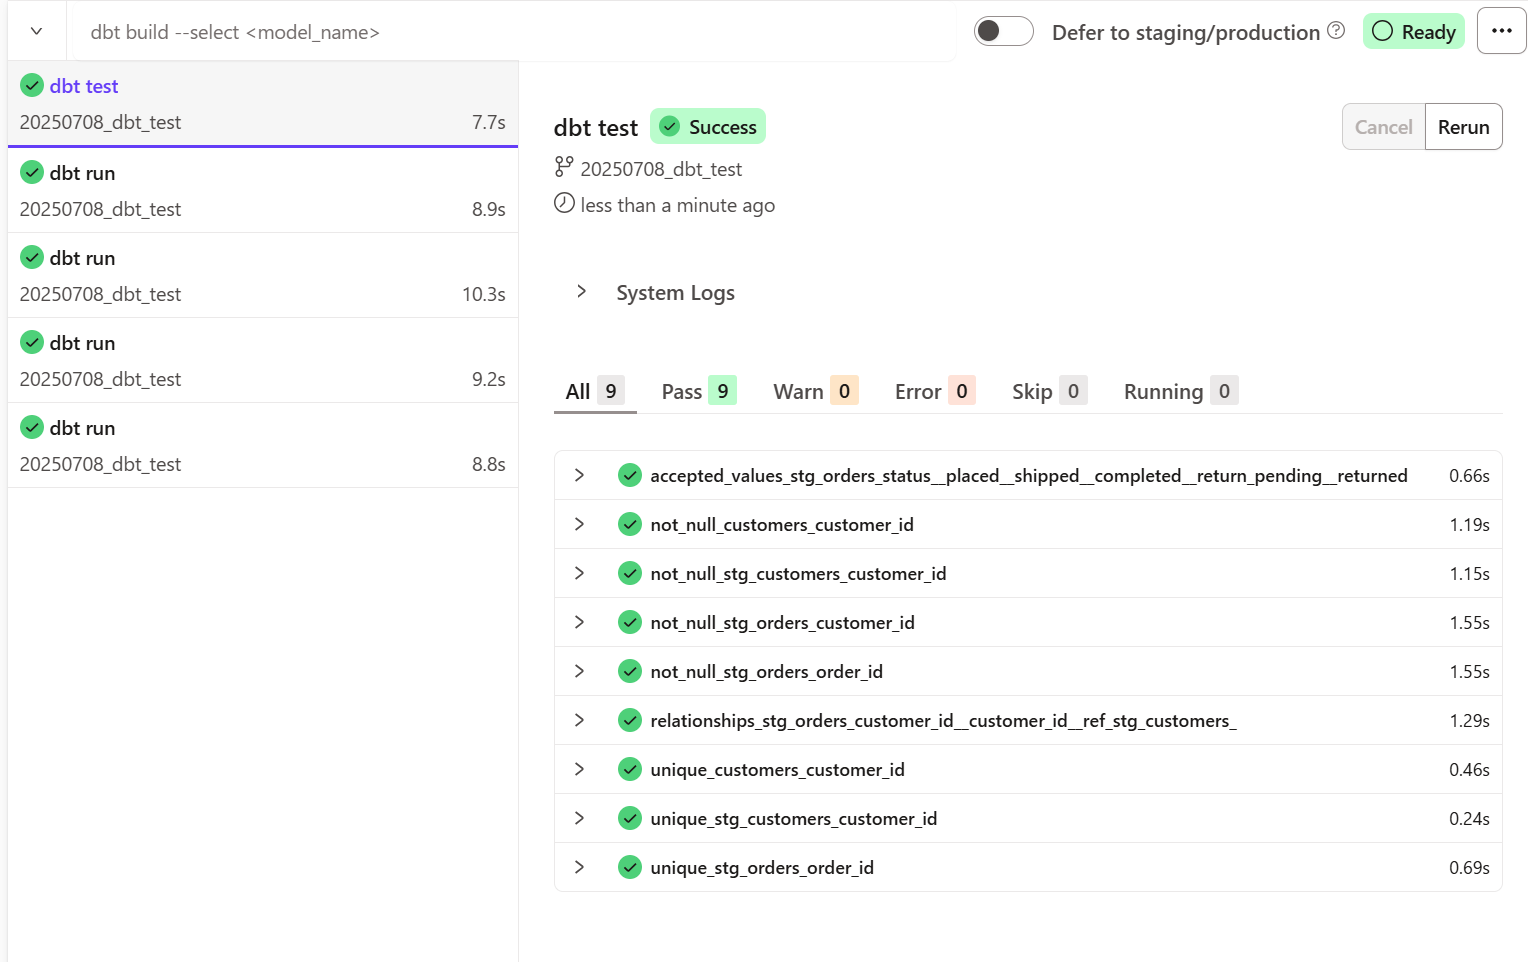Click the help icon next to Defer to staging/production
Image resolution: width=1528 pixels, height=962 pixels.
click(x=1336, y=31)
